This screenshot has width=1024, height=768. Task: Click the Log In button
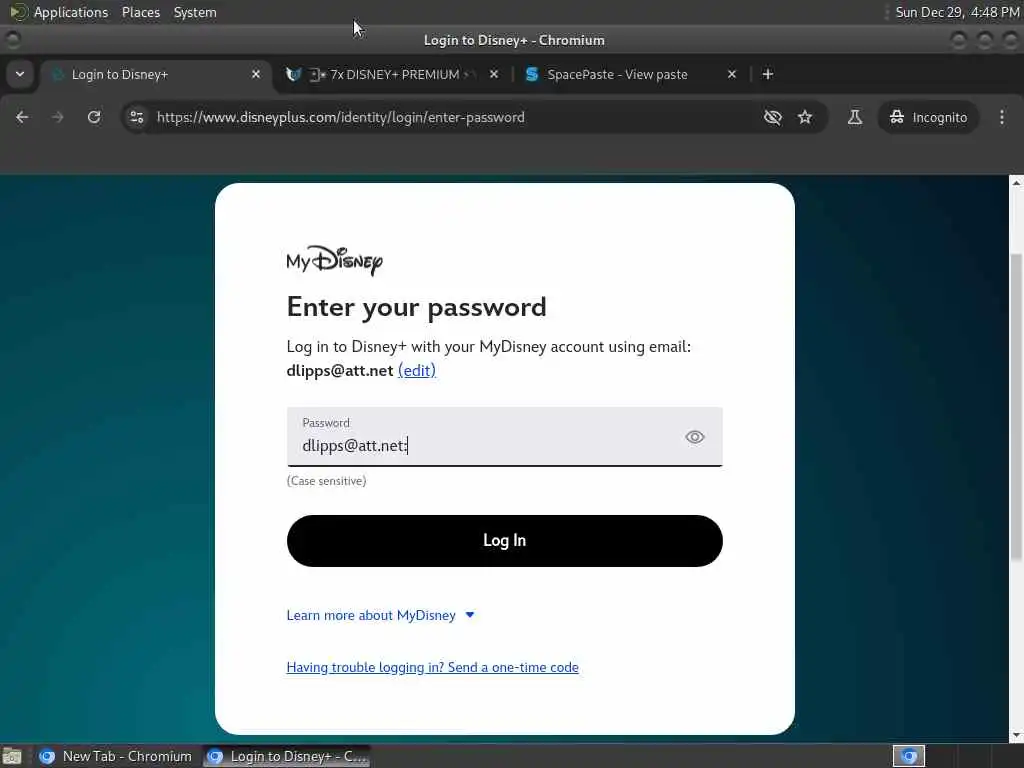(504, 541)
